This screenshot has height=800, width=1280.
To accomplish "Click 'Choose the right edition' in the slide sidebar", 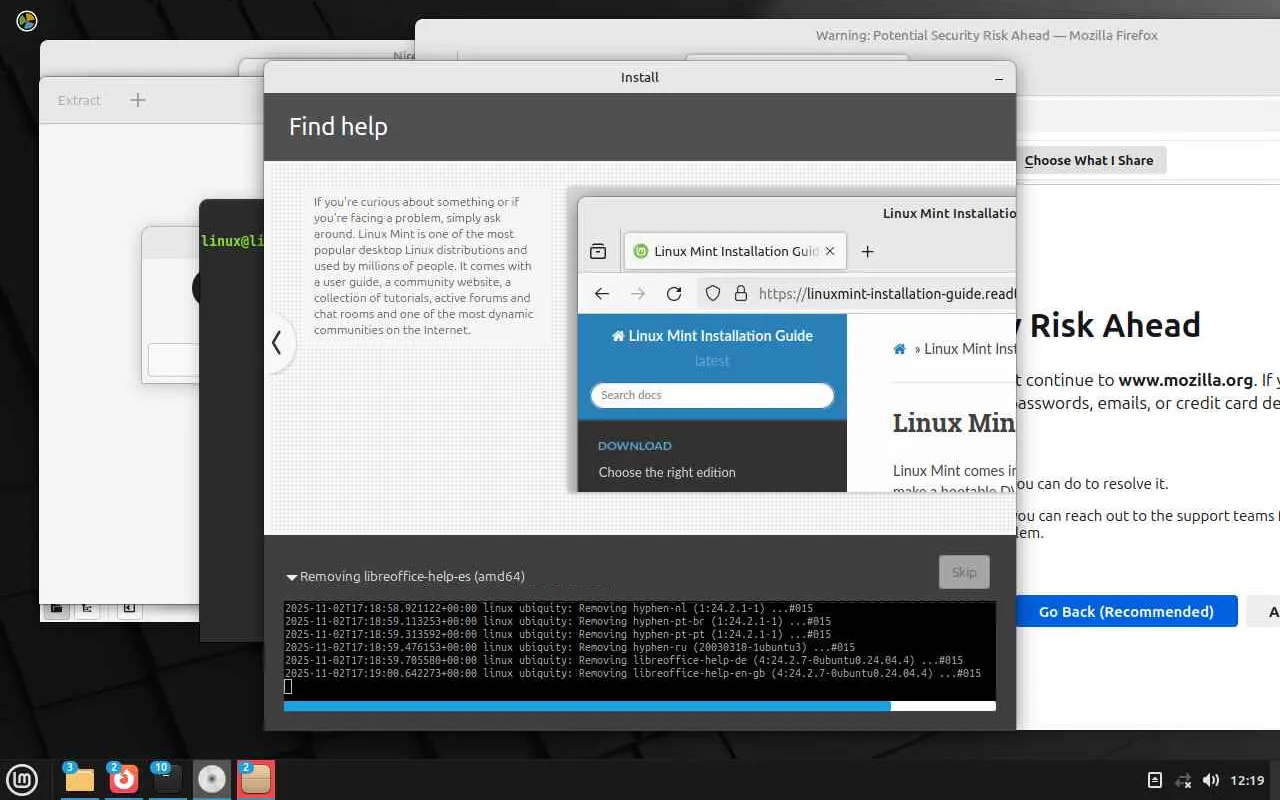I will [x=667, y=472].
